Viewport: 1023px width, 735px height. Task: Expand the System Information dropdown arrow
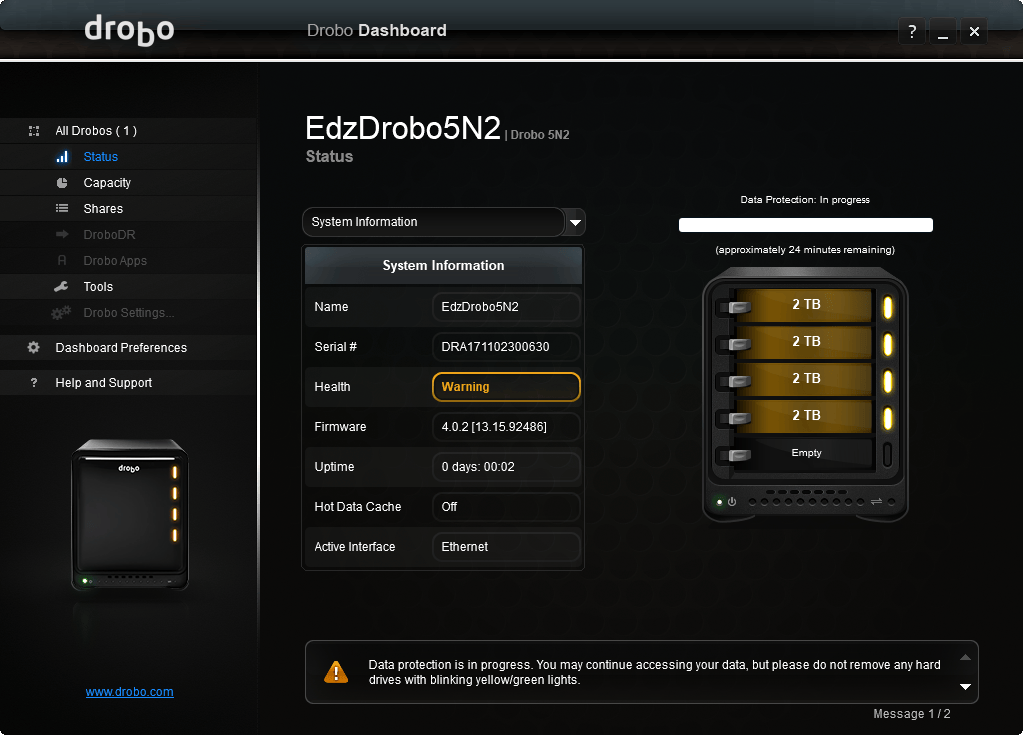click(x=575, y=222)
